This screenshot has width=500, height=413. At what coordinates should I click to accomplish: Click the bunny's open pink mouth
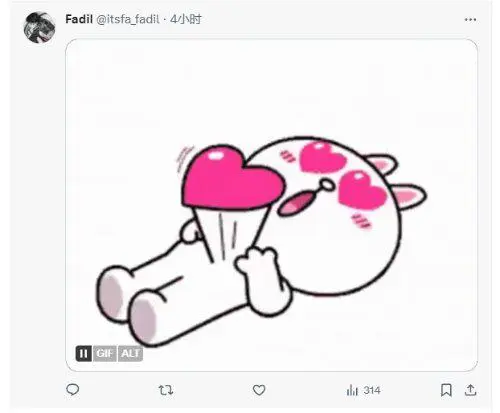[295, 203]
